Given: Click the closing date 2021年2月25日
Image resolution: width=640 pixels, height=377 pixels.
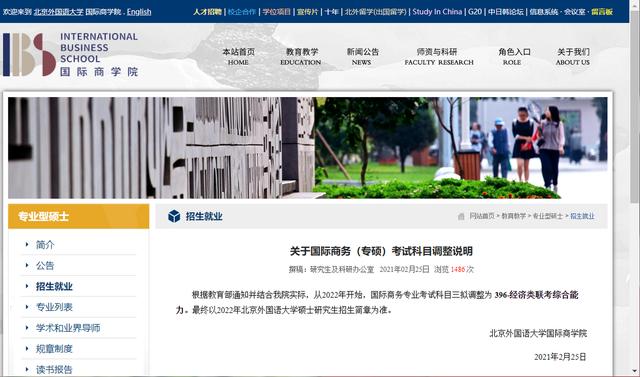Looking at the screenshot, I should (560, 357).
